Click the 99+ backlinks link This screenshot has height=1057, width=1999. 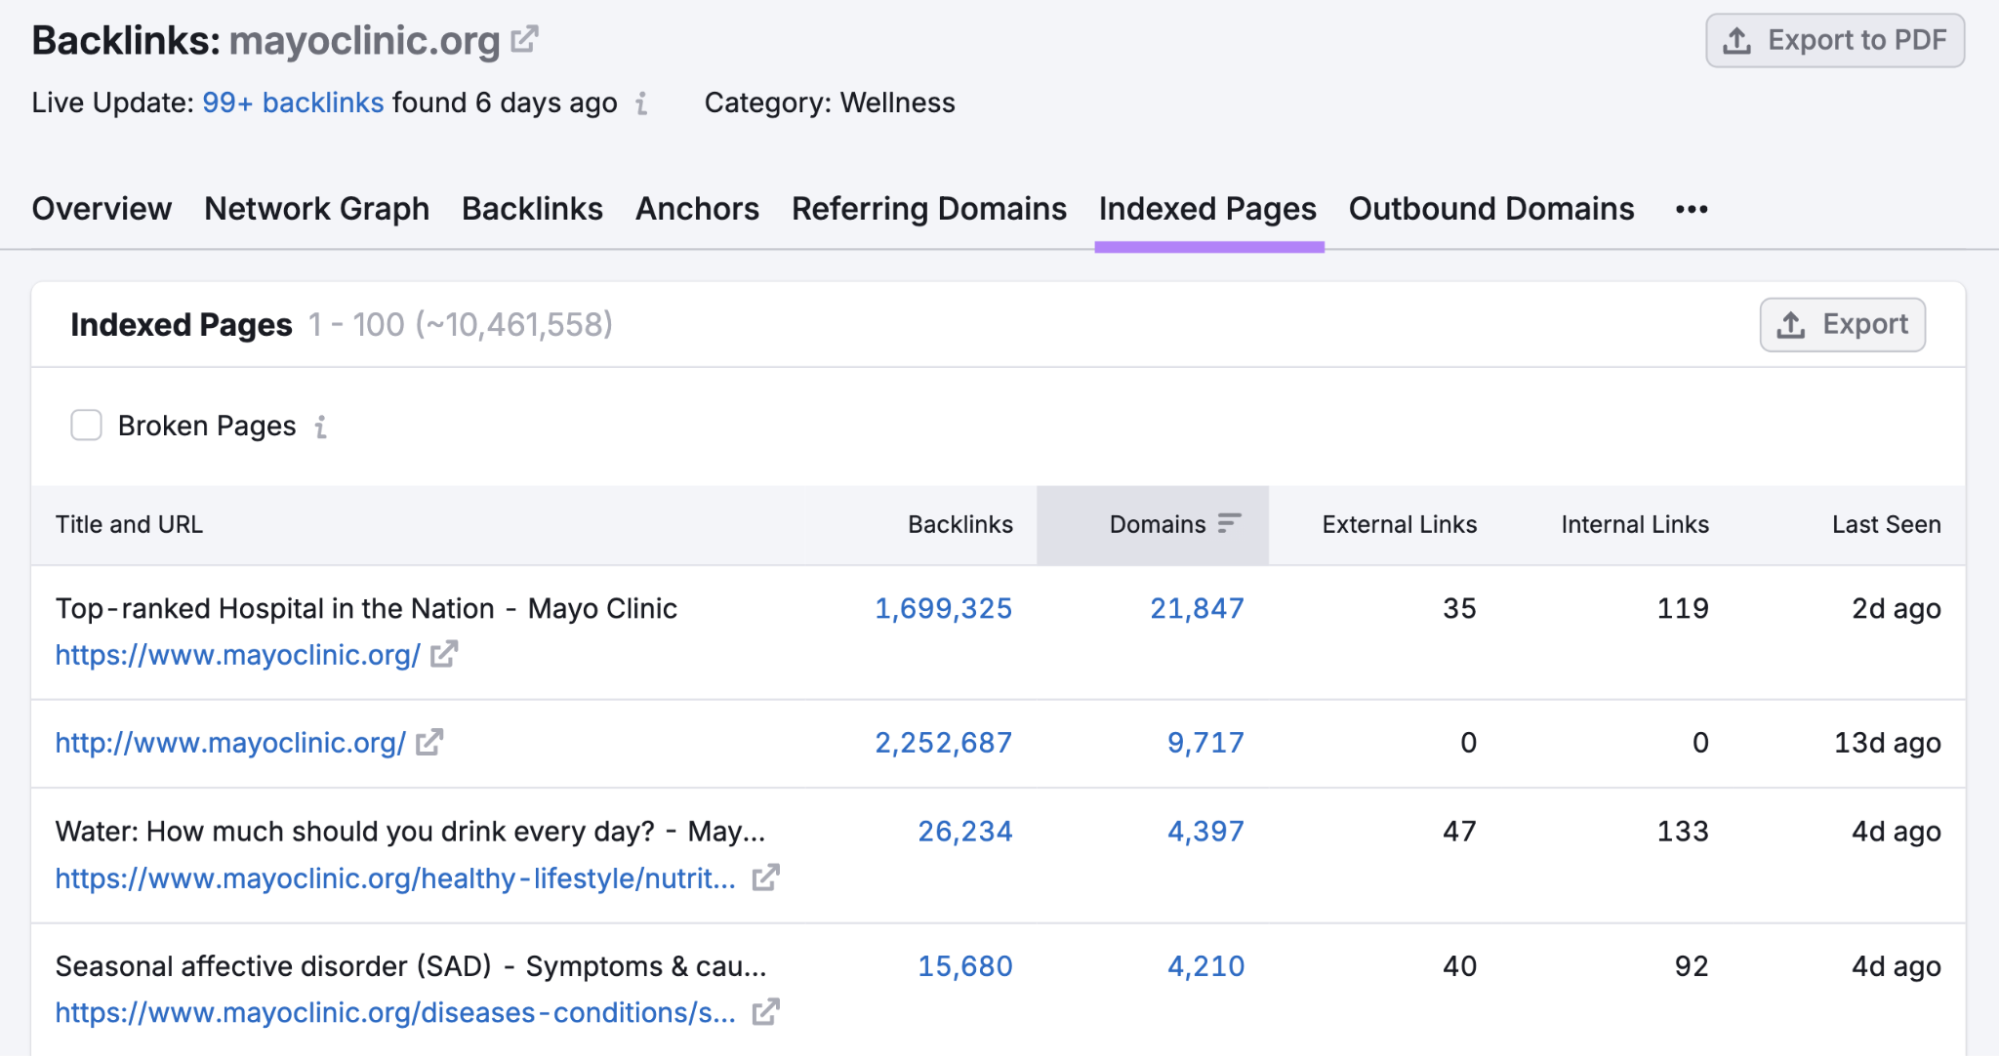click(x=292, y=102)
